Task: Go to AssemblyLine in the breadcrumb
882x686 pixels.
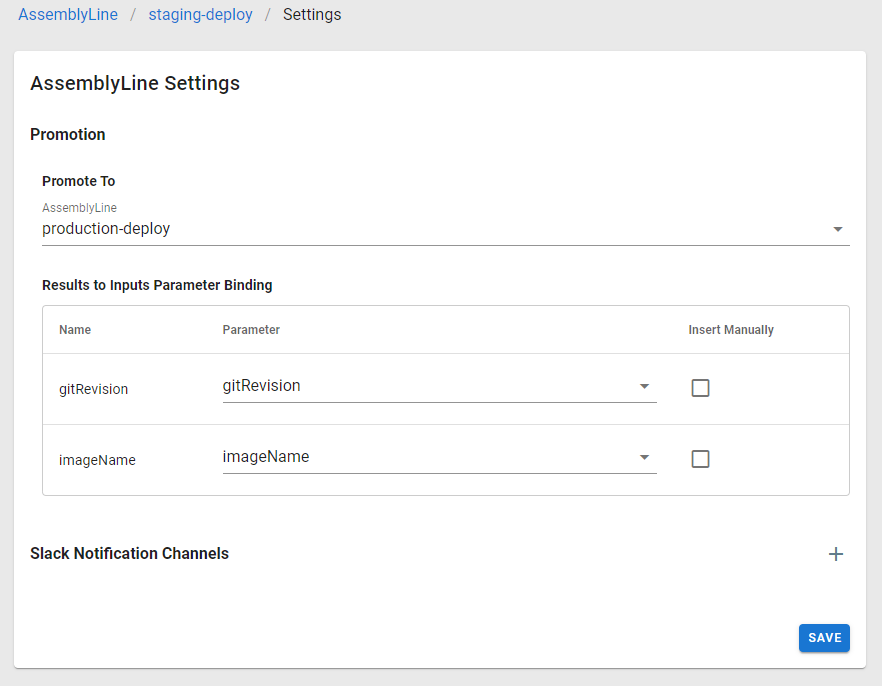Action: click(x=68, y=15)
